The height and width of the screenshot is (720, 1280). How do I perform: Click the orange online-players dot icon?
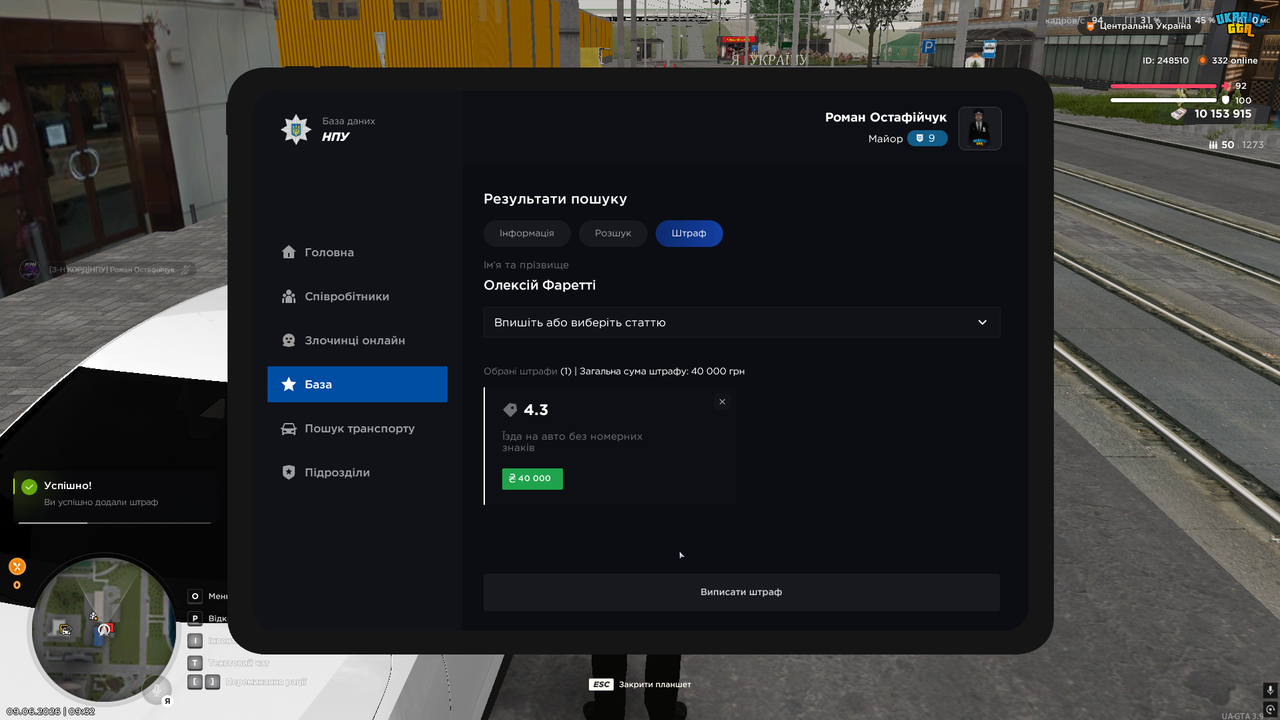[x=1203, y=60]
